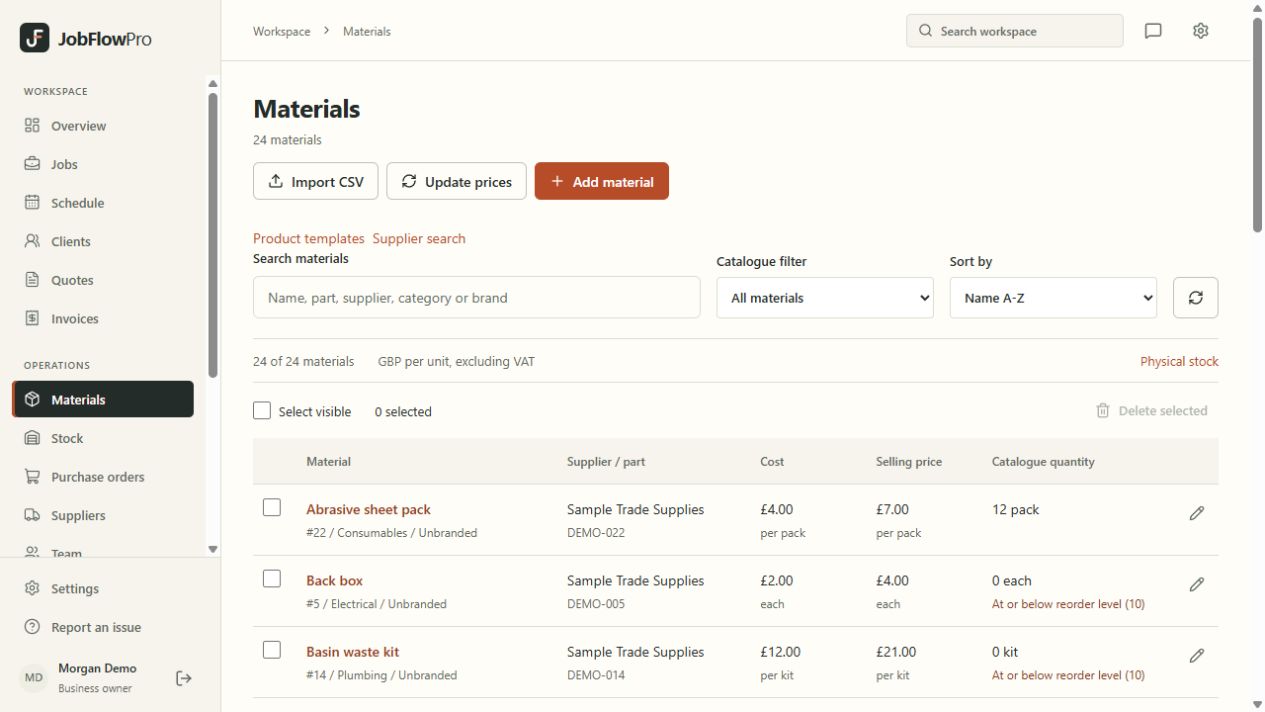1265x712 pixels.
Task: Click the 0 selected count text
Action: click(403, 412)
